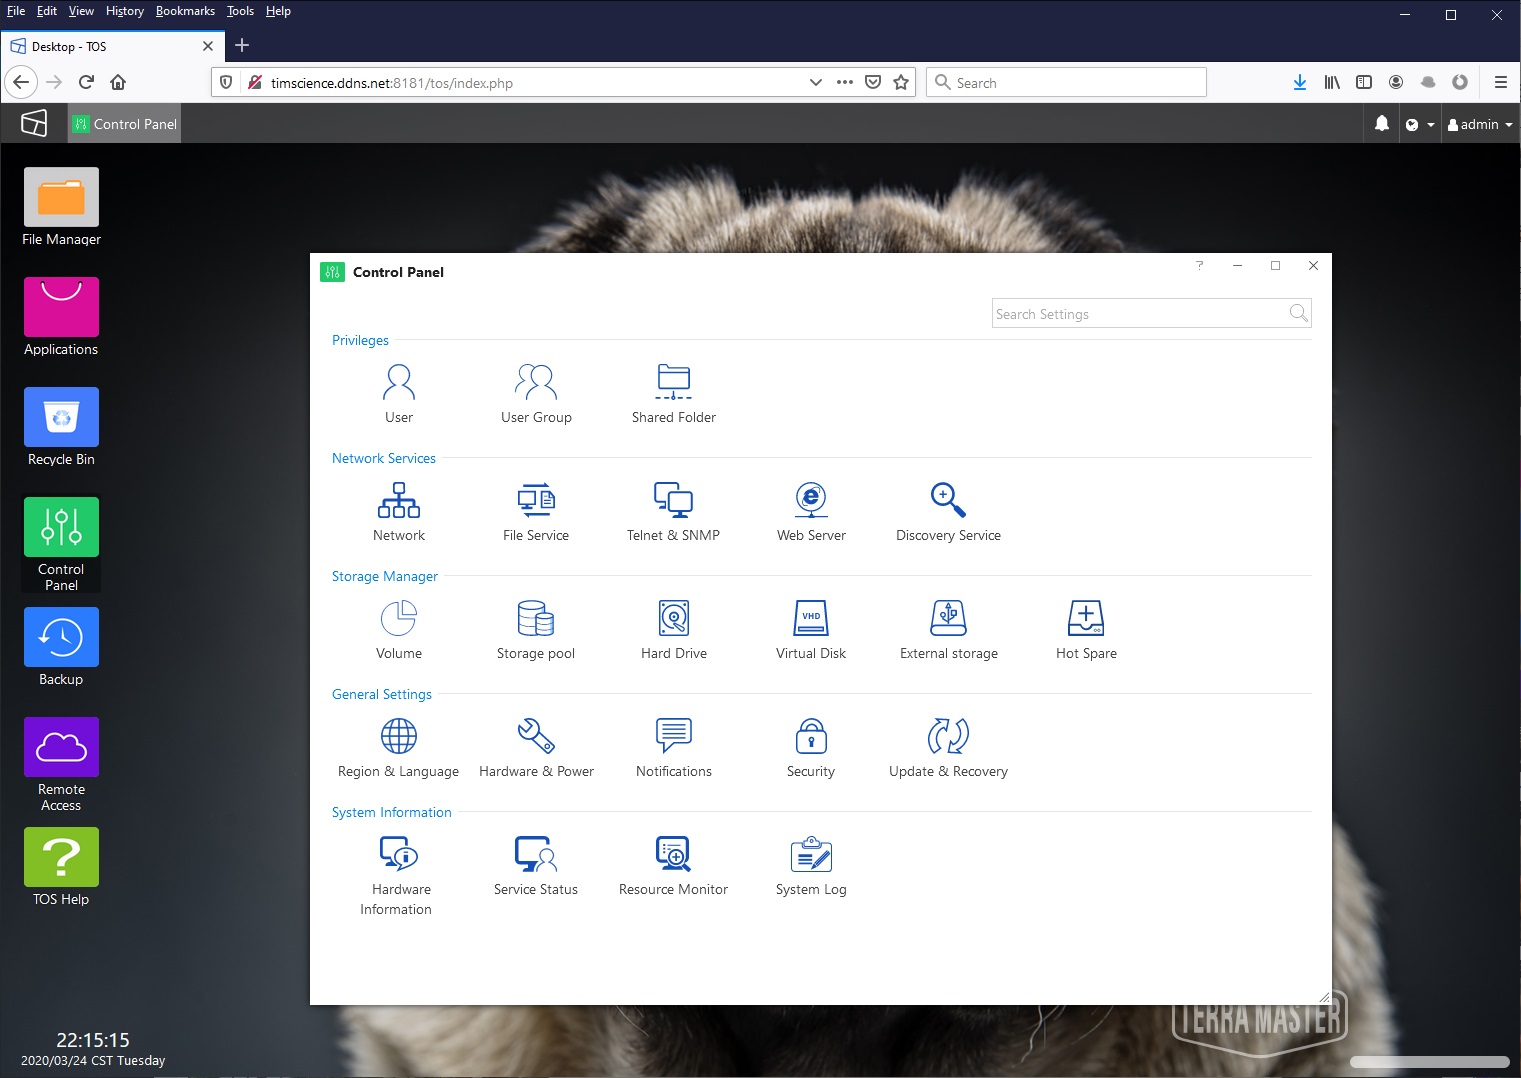The width and height of the screenshot is (1521, 1078).
Task: Expand the admin account dropdown
Action: (x=1480, y=125)
